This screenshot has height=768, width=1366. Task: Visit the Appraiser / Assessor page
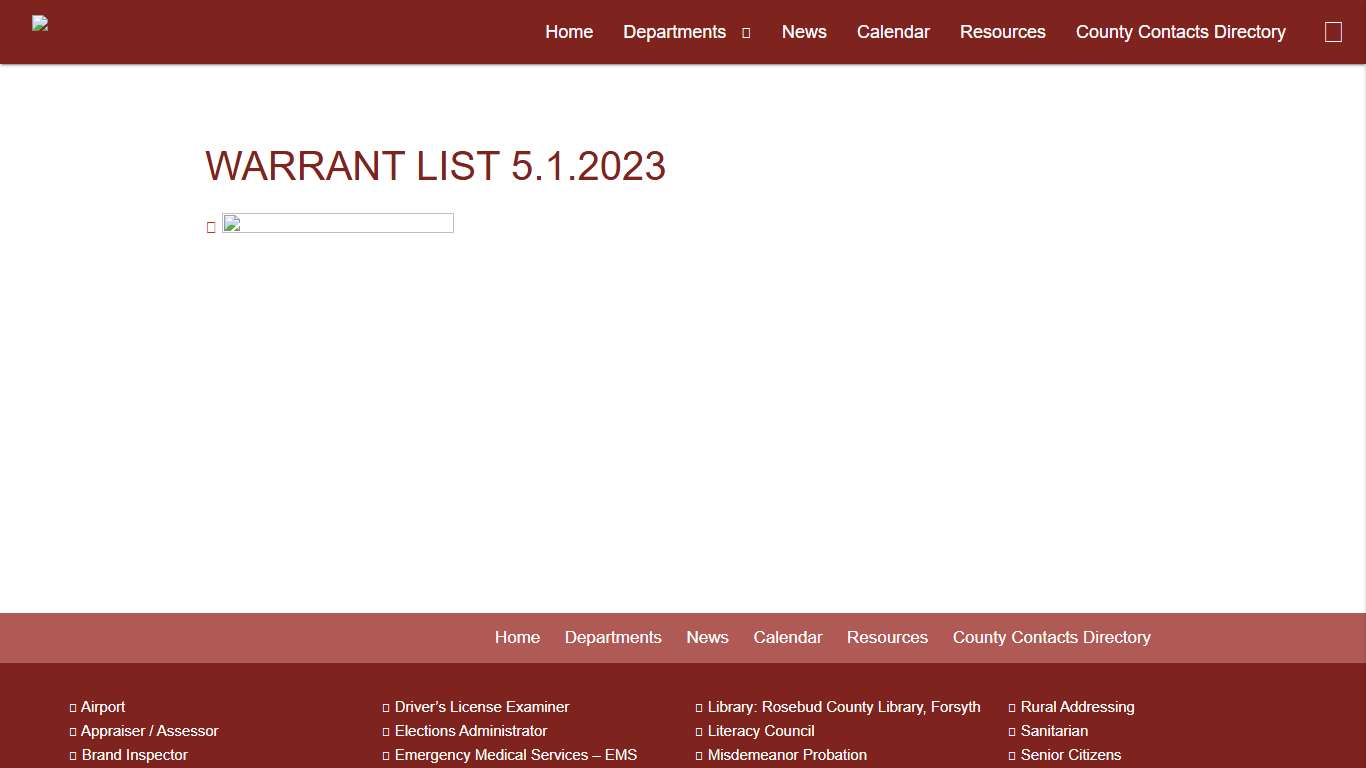[x=150, y=731]
